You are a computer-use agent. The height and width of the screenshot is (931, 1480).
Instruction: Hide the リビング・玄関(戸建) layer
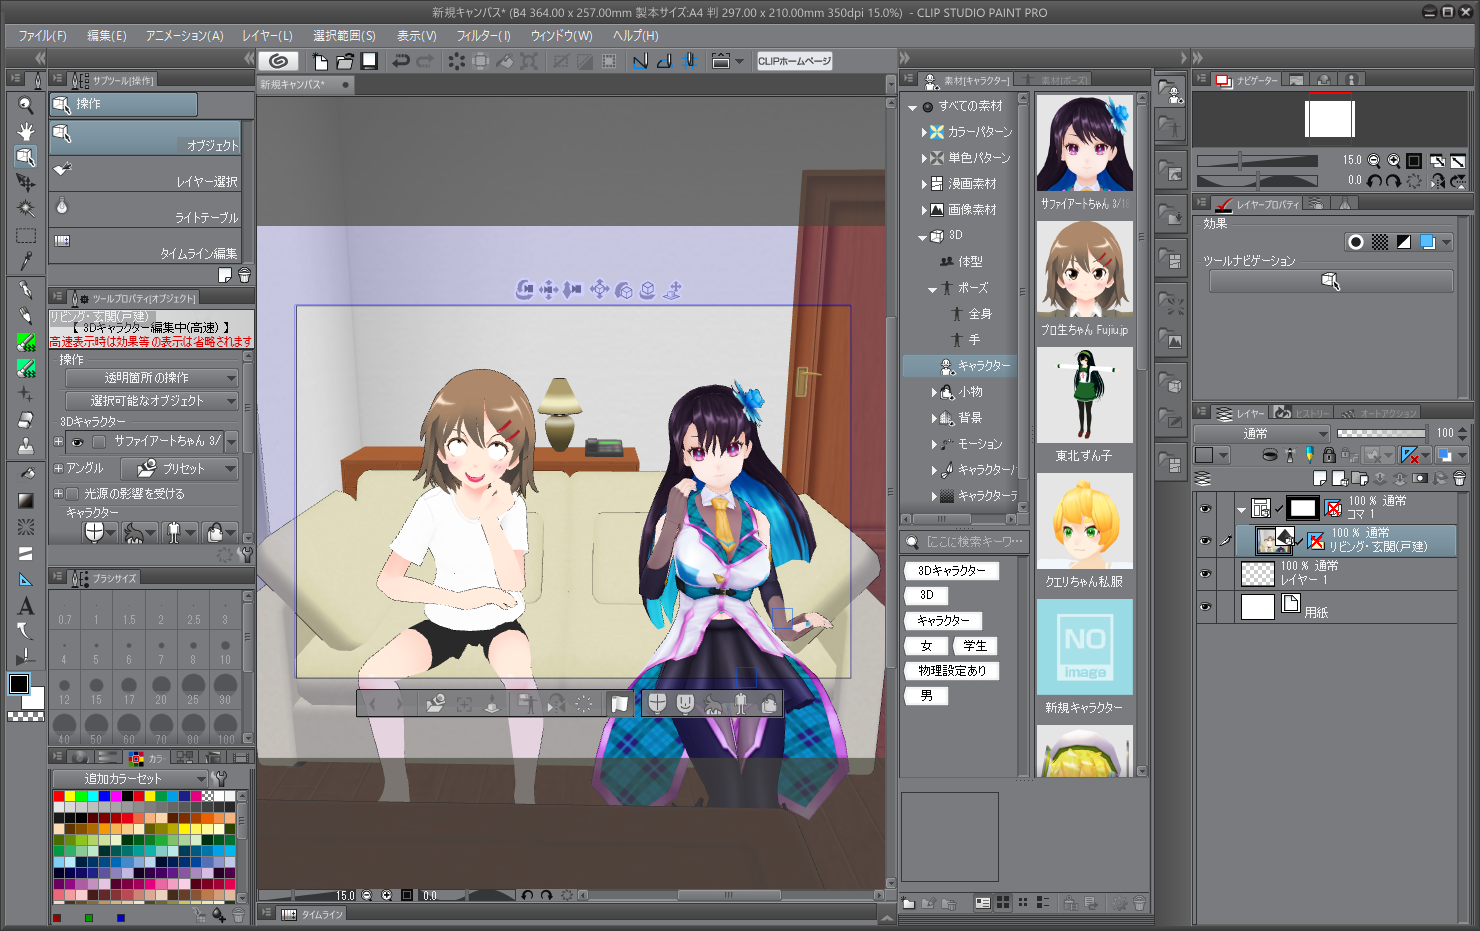(x=1205, y=540)
